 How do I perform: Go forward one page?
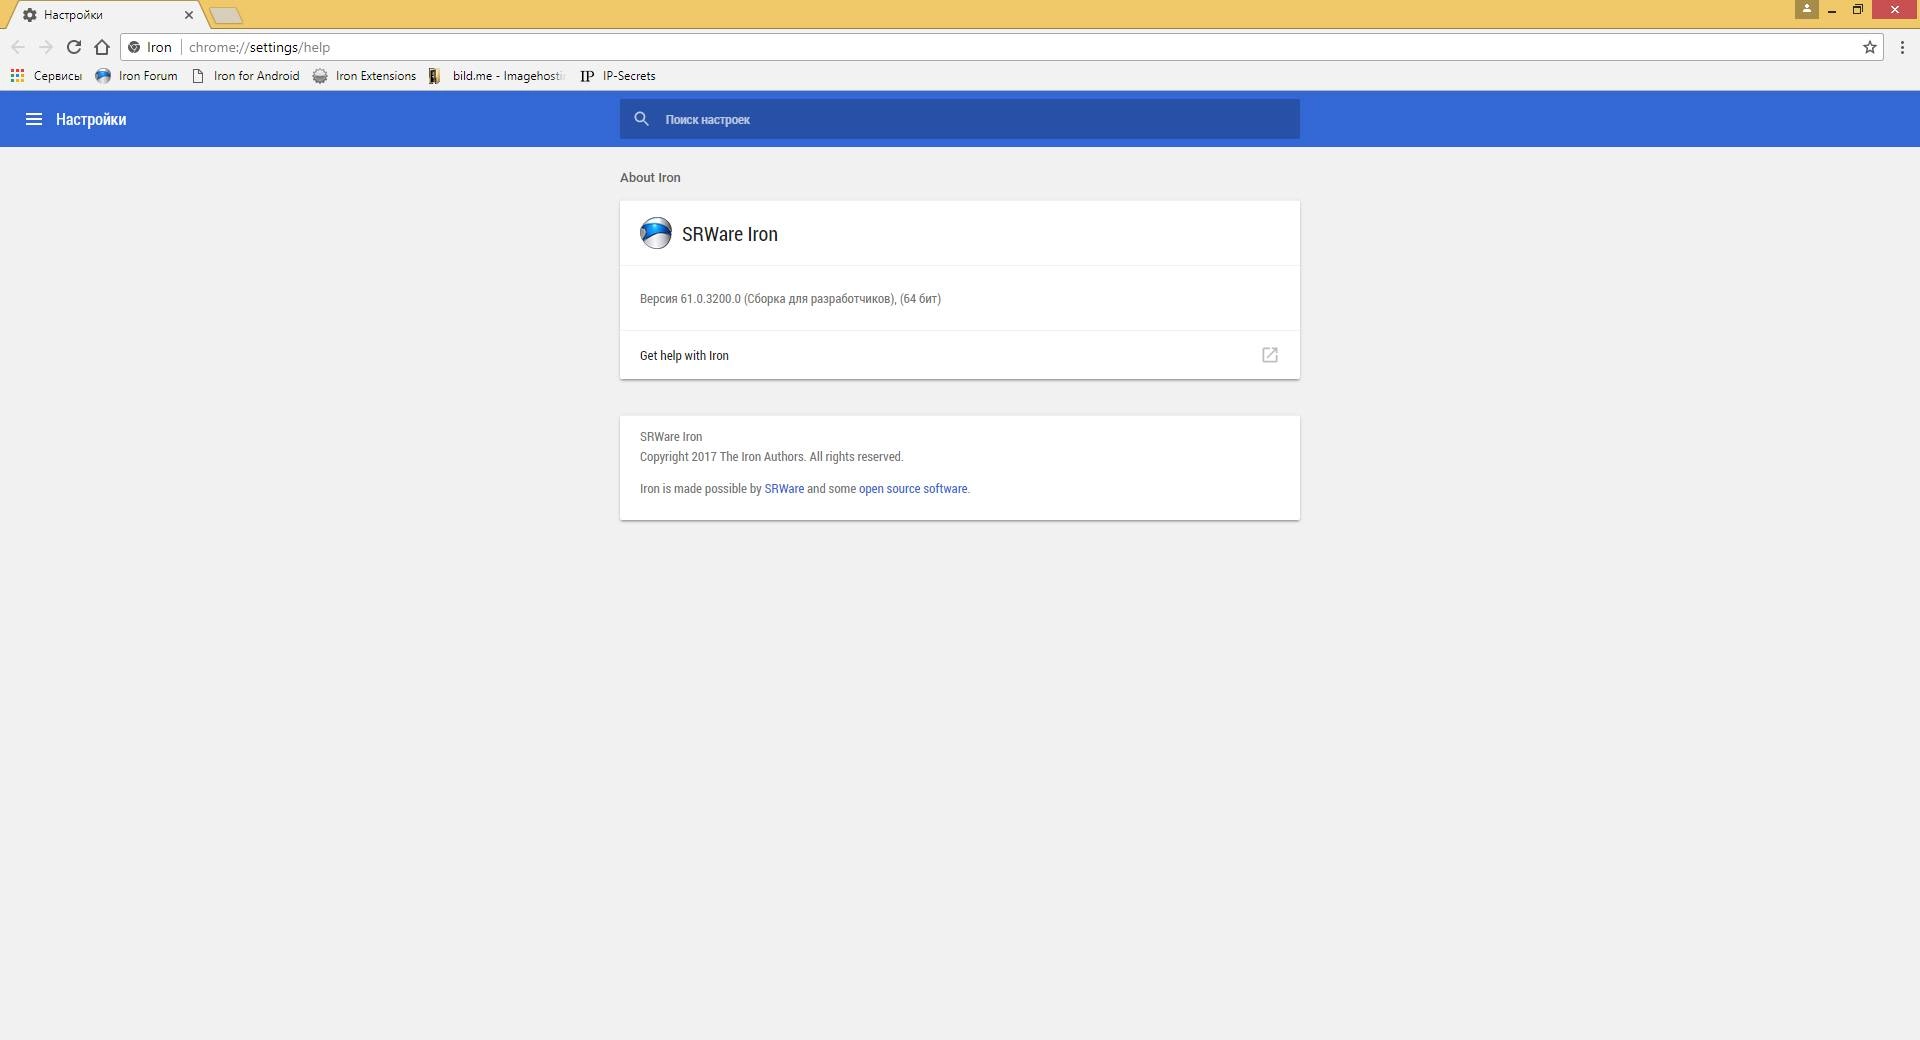tap(46, 47)
